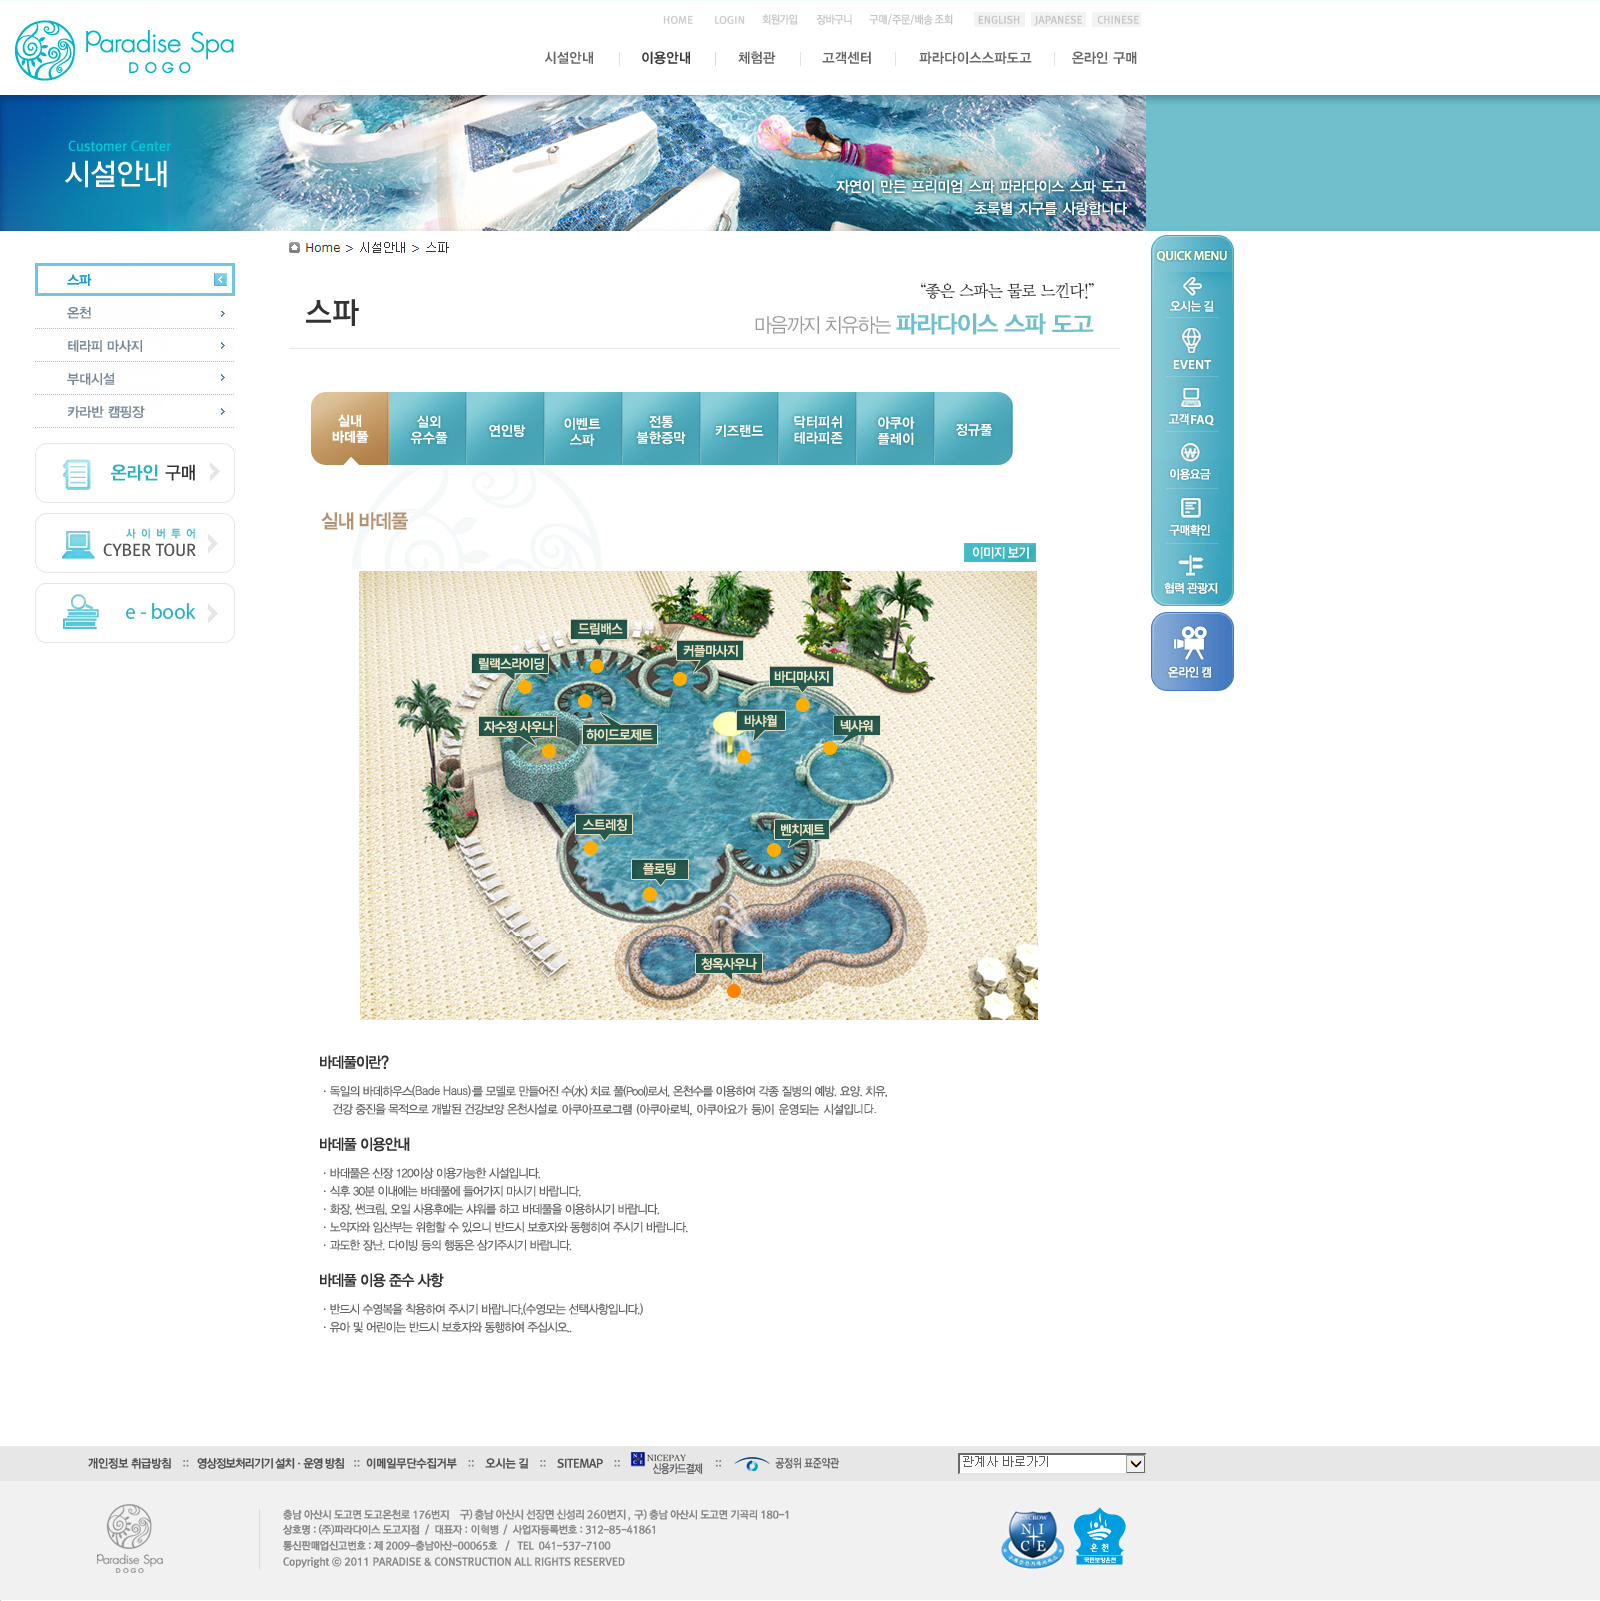Open the EVENT balloon icon in Quick Menu

tap(1191, 341)
